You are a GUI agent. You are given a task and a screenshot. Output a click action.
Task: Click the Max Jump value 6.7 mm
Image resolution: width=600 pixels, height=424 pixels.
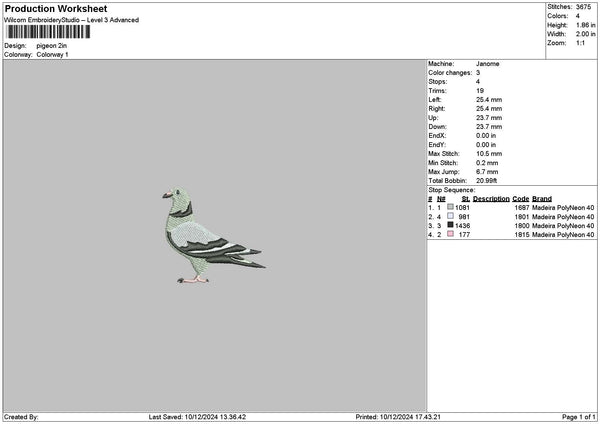click(x=487, y=172)
